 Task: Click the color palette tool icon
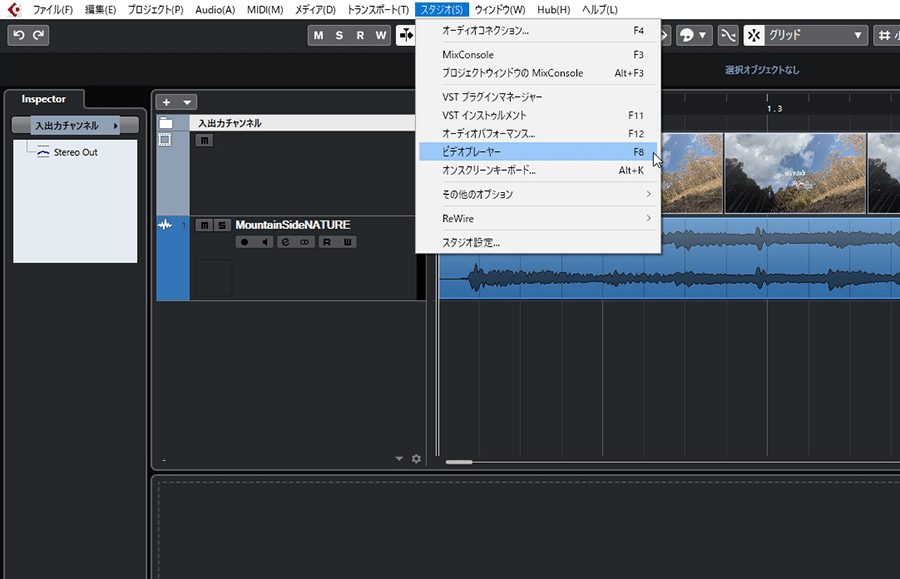point(686,35)
